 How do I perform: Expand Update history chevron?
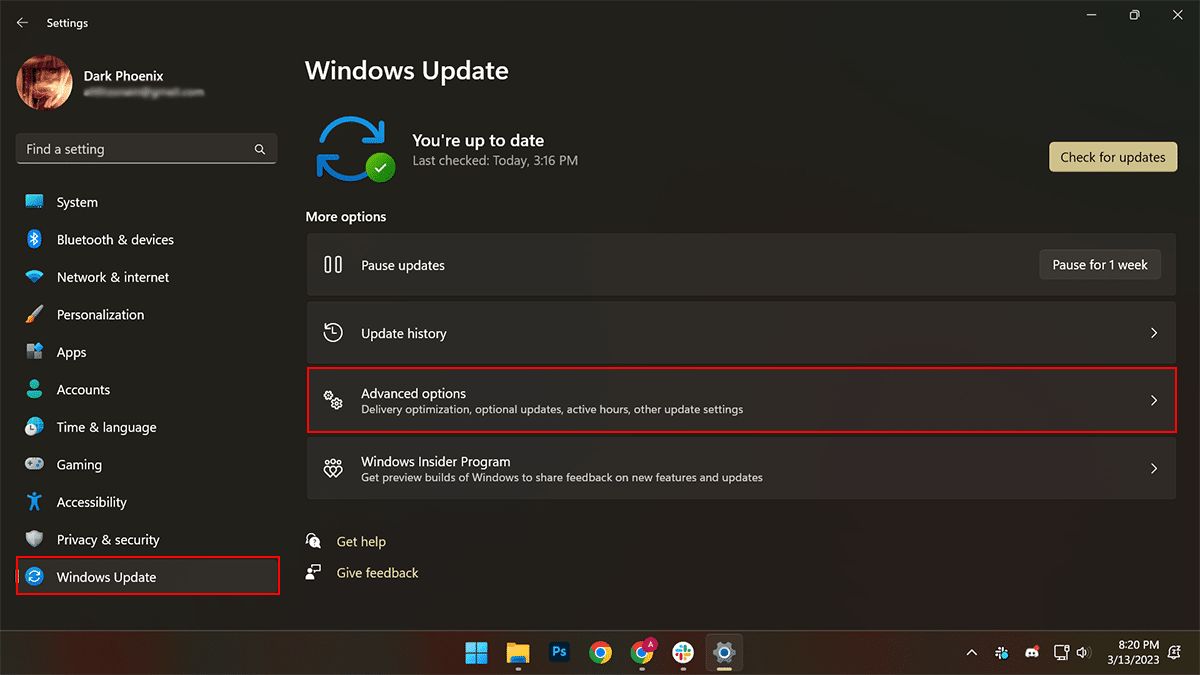(x=1153, y=333)
